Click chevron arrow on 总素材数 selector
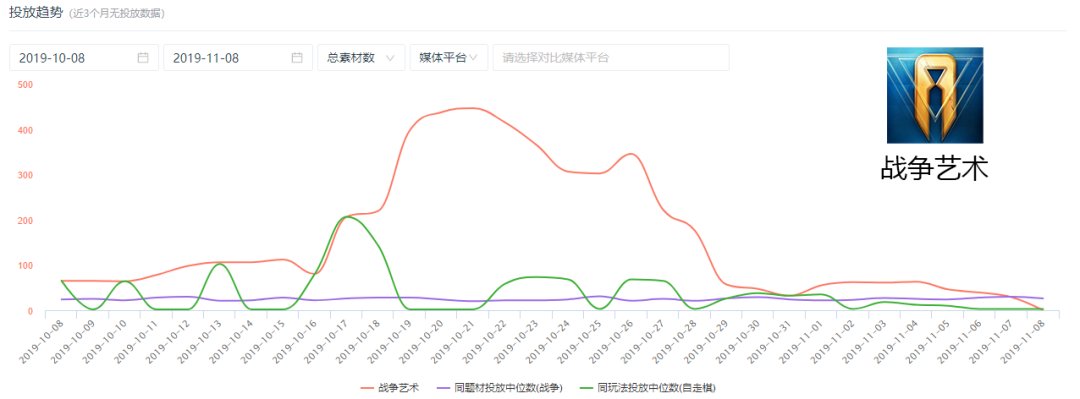This screenshot has width=1080, height=399. (x=391, y=58)
